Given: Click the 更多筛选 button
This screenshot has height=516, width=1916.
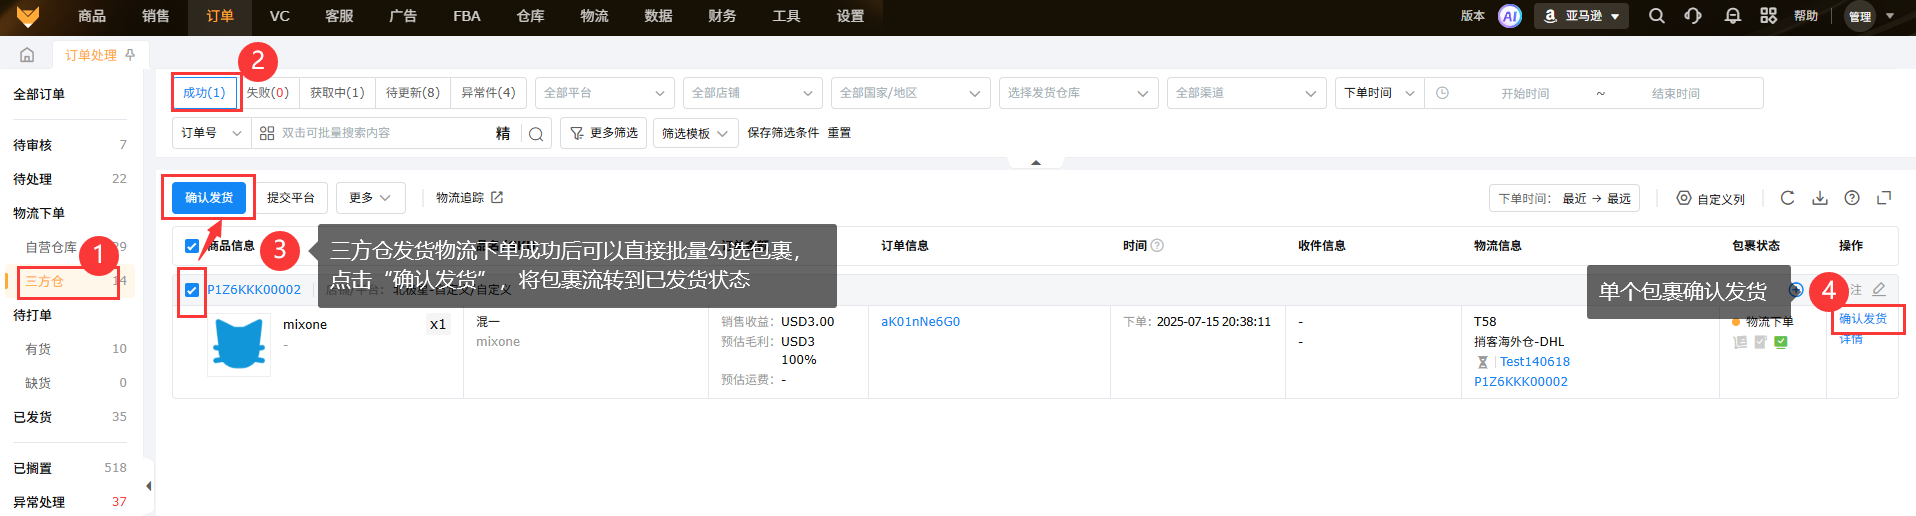Looking at the screenshot, I should click(x=603, y=133).
